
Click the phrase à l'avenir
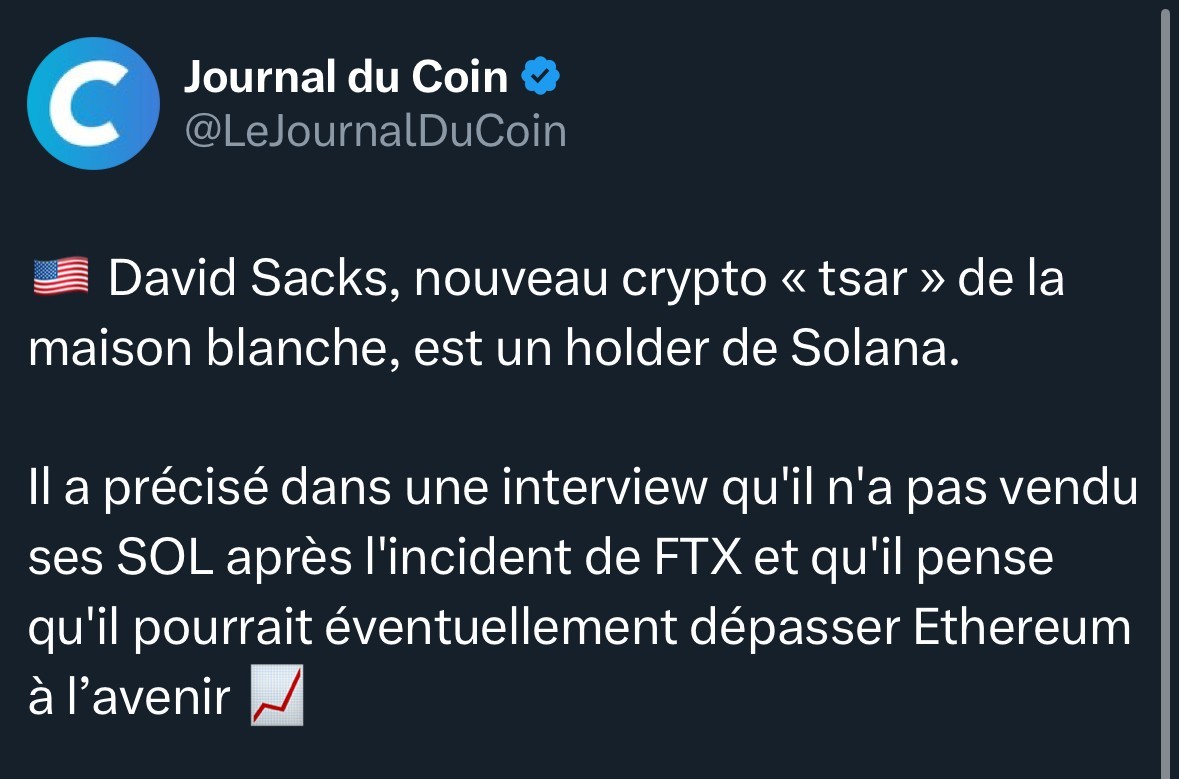pos(130,698)
